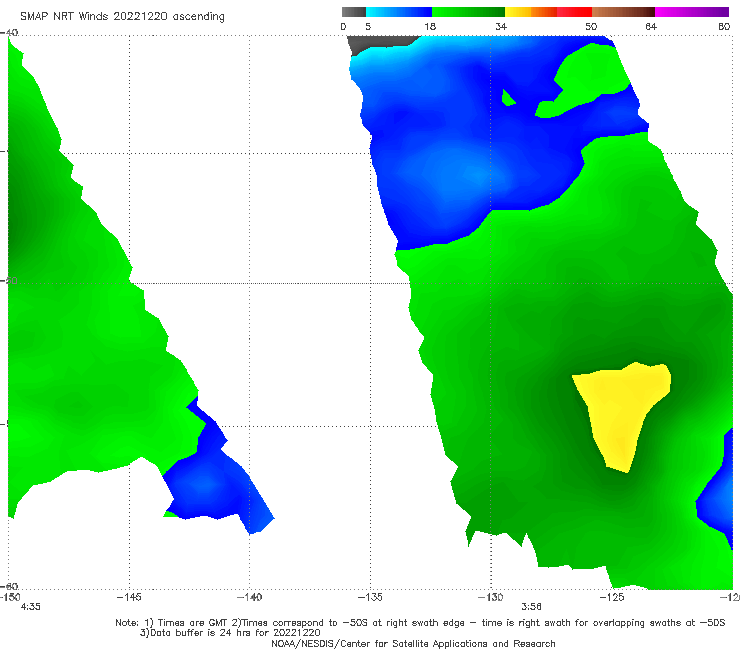
Task: Select the magenta-purple segment of the color bar
Action: [x=692, y=12]
